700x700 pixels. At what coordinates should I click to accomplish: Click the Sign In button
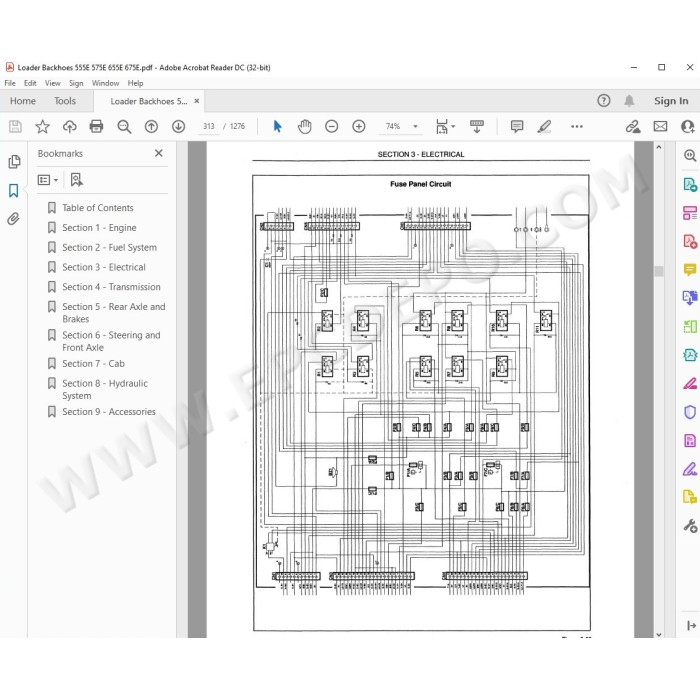pyautogui.click(x=671, y=101)
